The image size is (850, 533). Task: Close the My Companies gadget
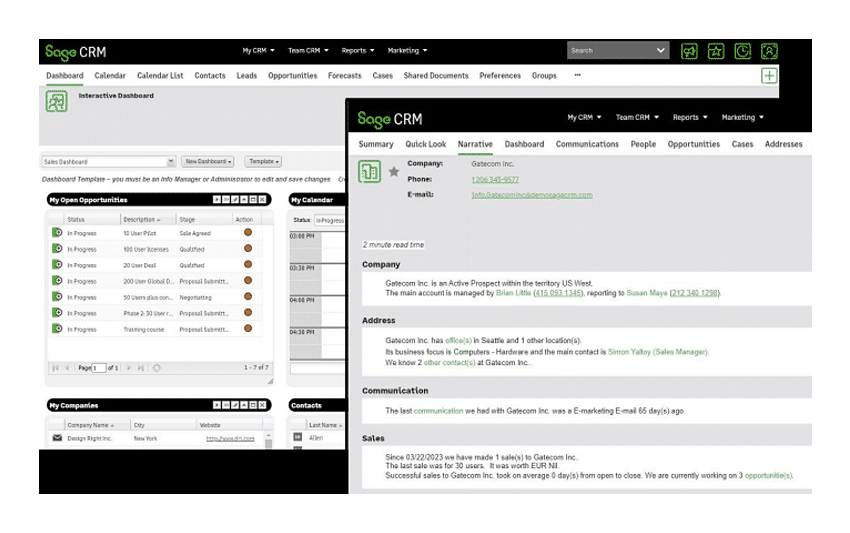coord(262,405)
